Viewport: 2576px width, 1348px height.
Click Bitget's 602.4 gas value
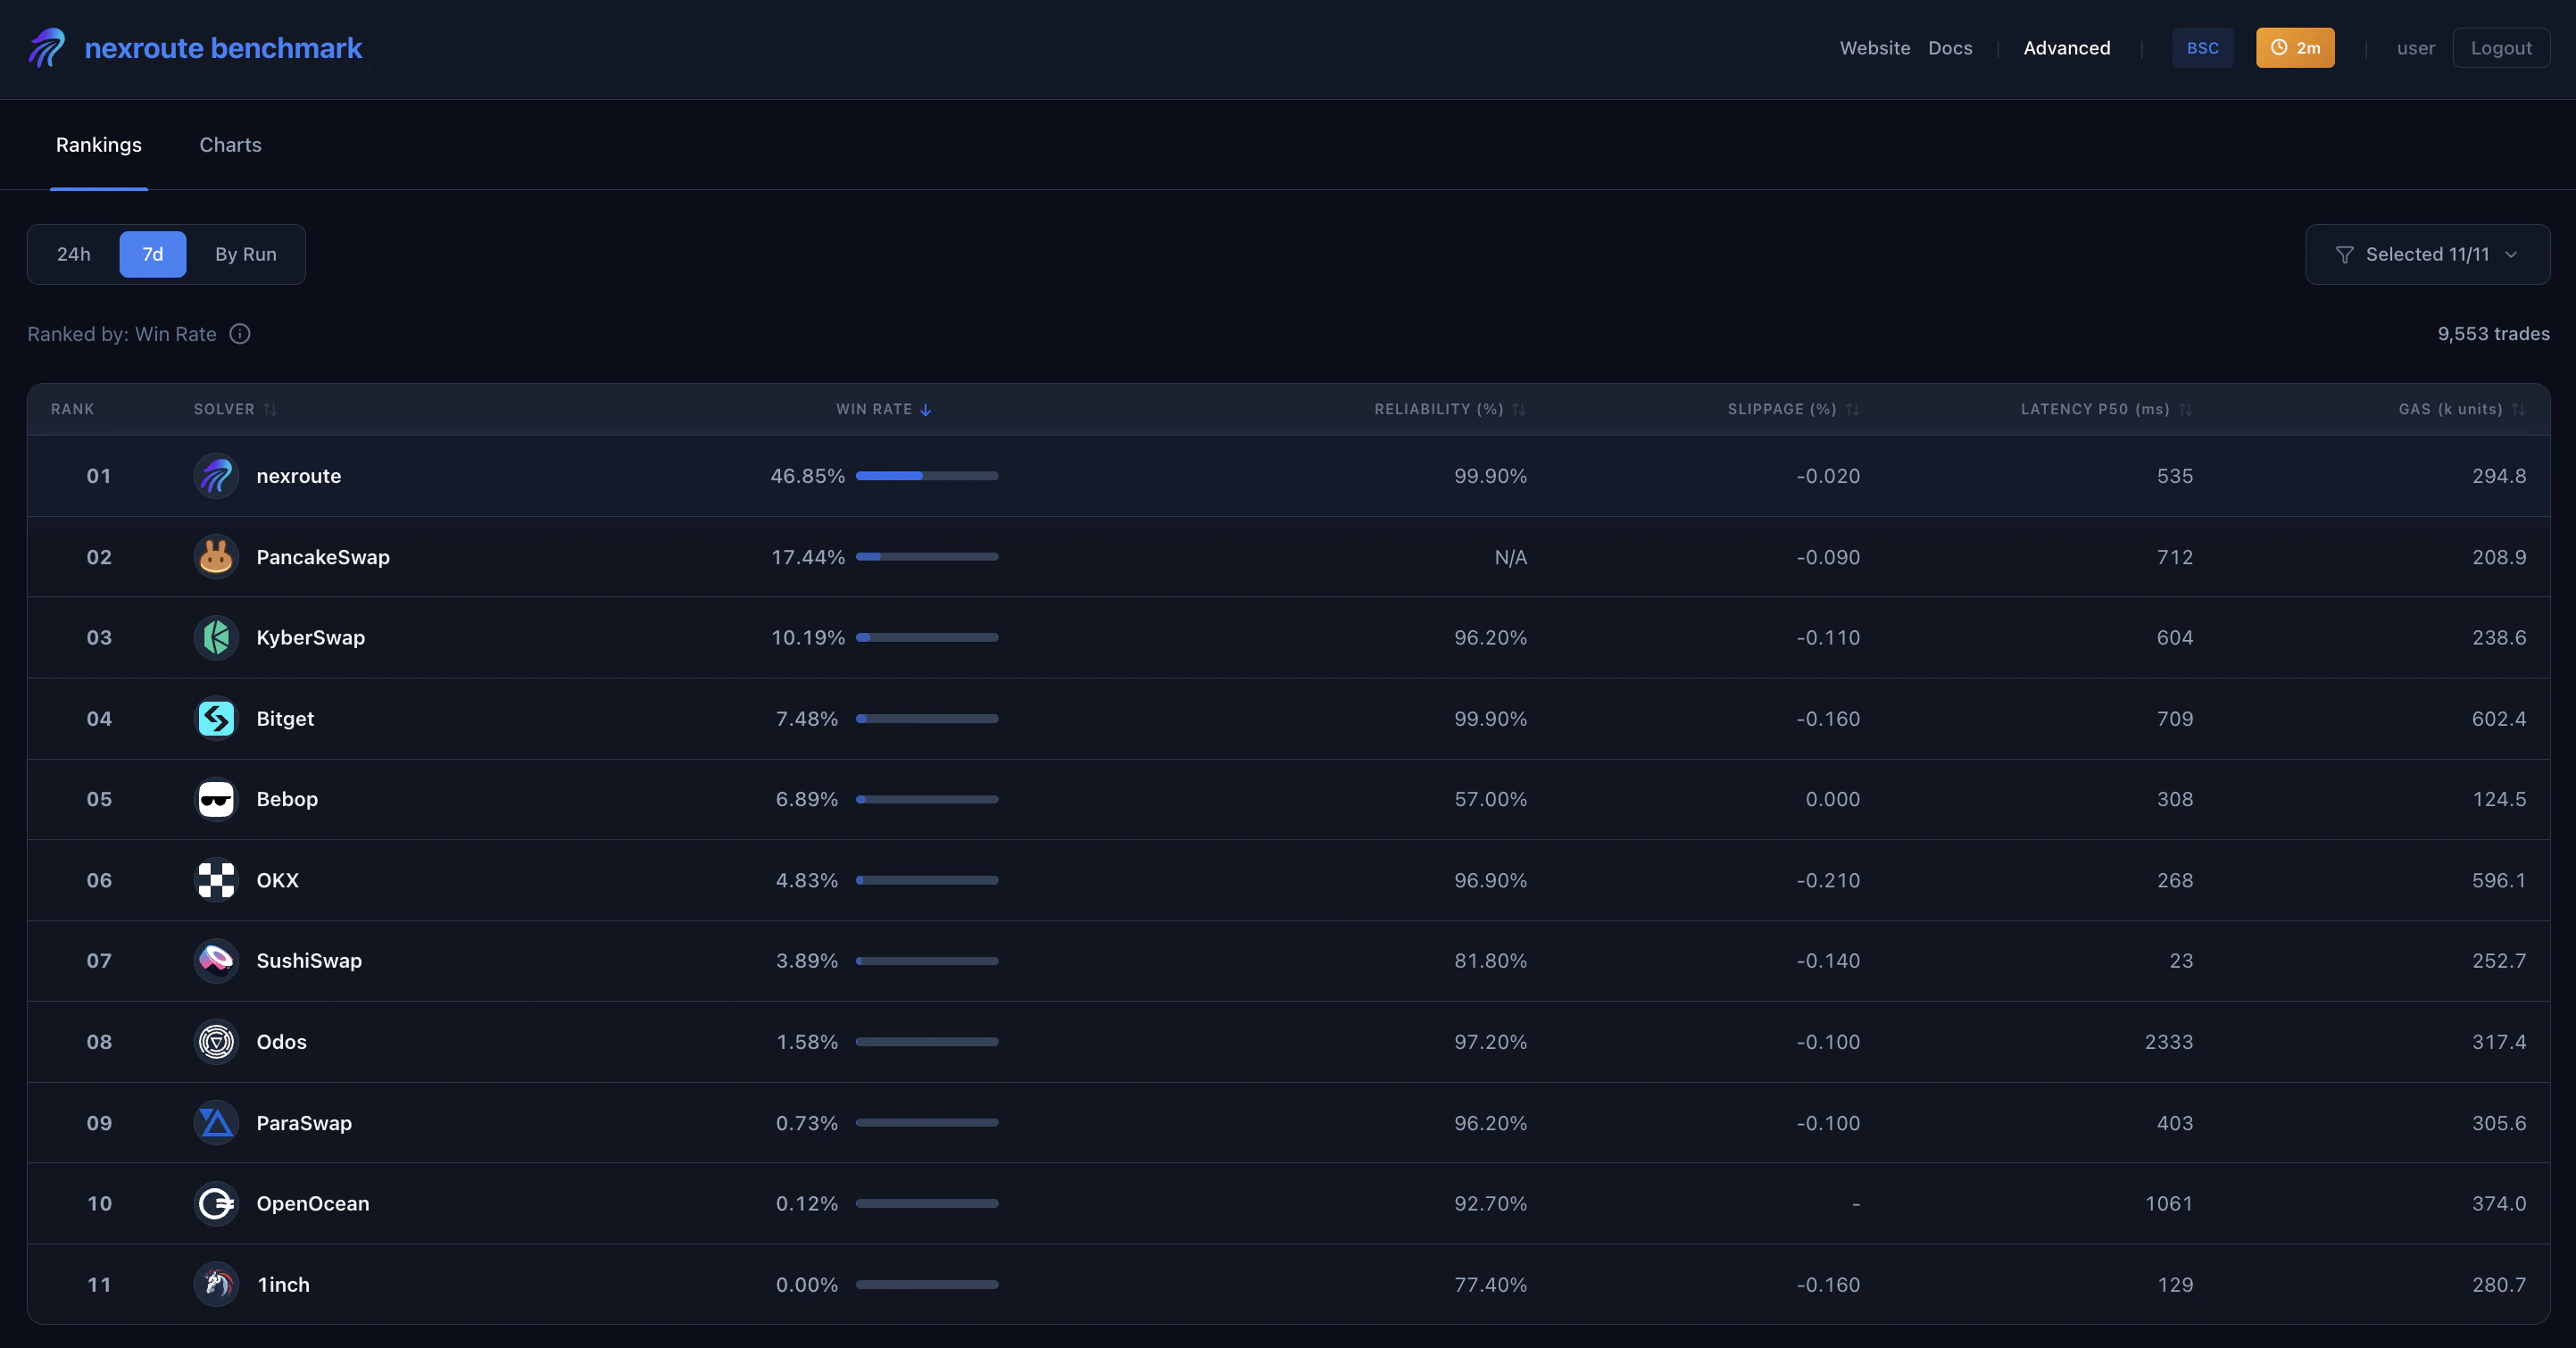pos(2499,719)
